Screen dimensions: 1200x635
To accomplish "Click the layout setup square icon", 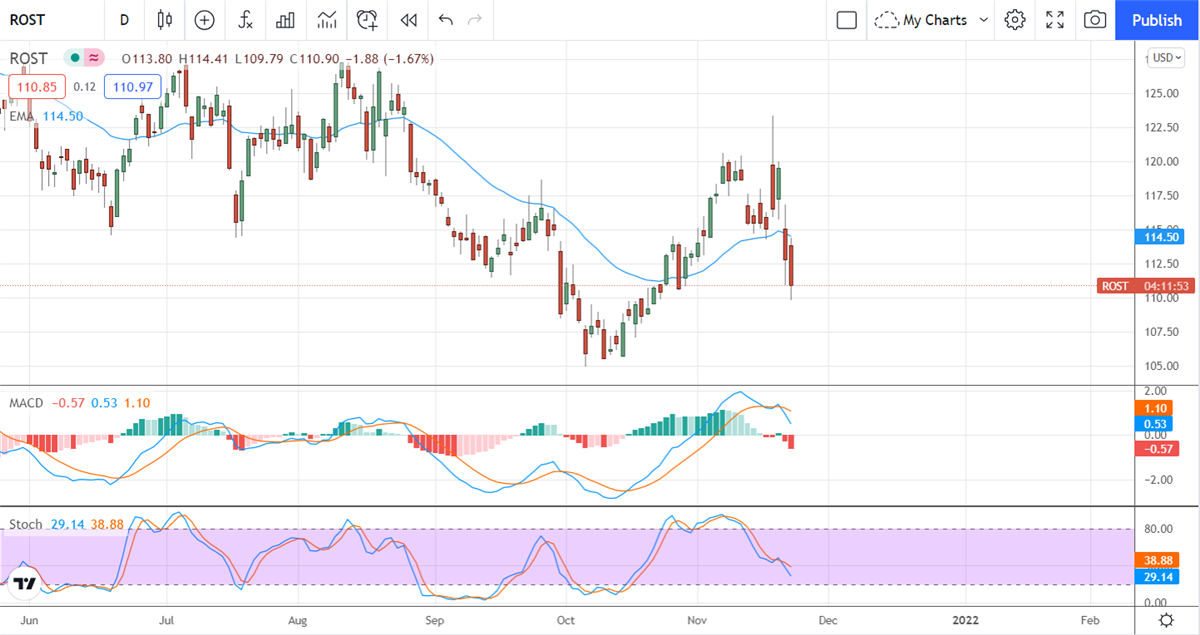I will point(846,20).
